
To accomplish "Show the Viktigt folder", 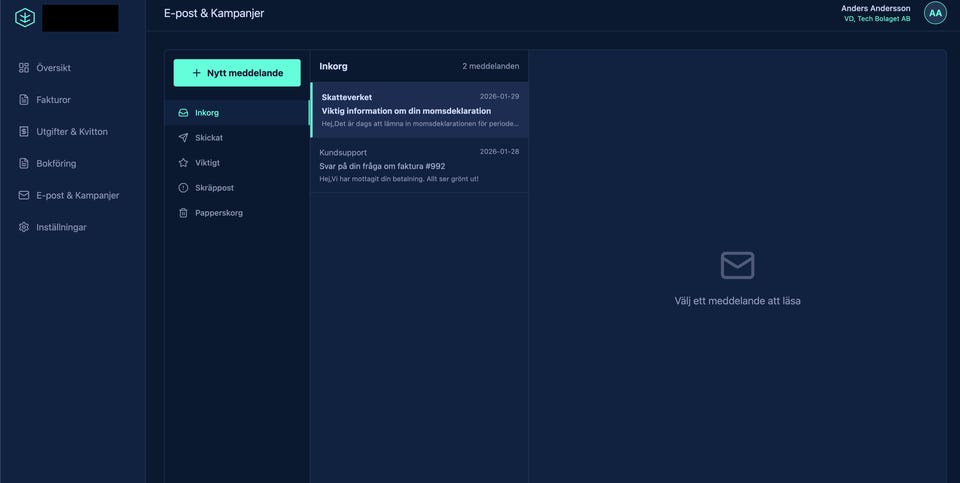I will tap(237, 163).
